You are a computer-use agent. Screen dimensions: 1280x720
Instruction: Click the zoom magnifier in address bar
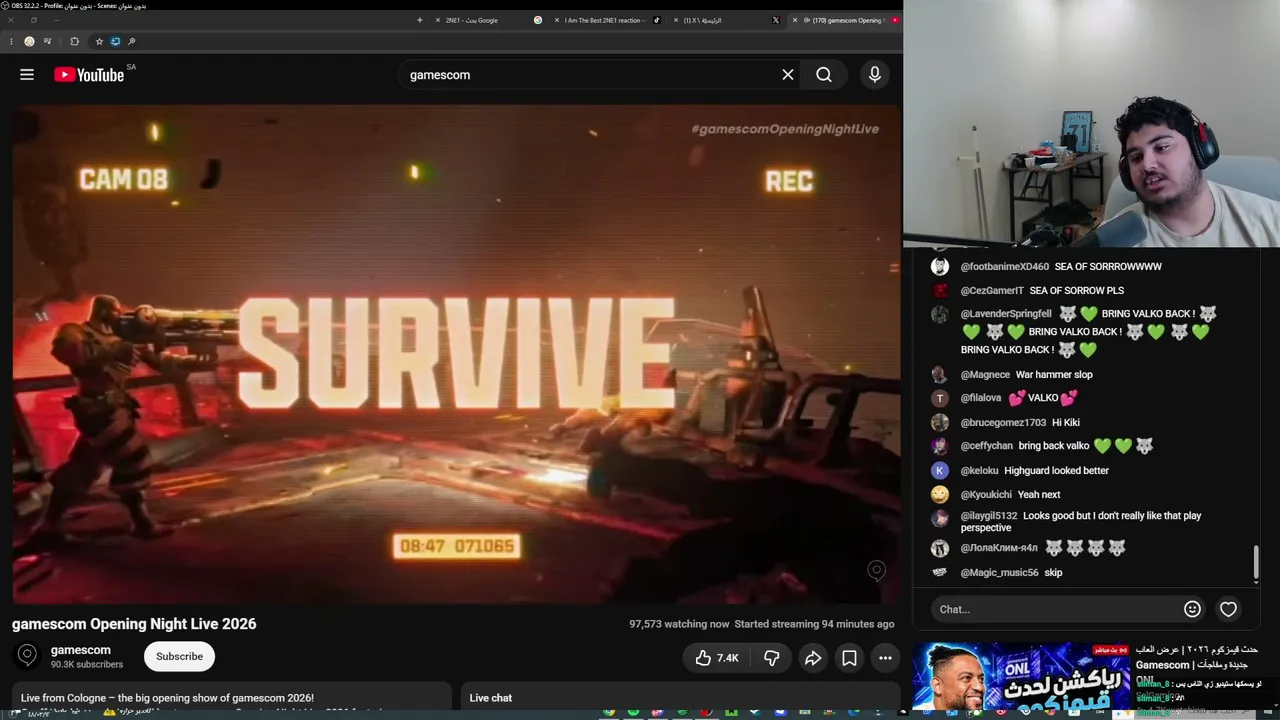click(x=131, y=41)
